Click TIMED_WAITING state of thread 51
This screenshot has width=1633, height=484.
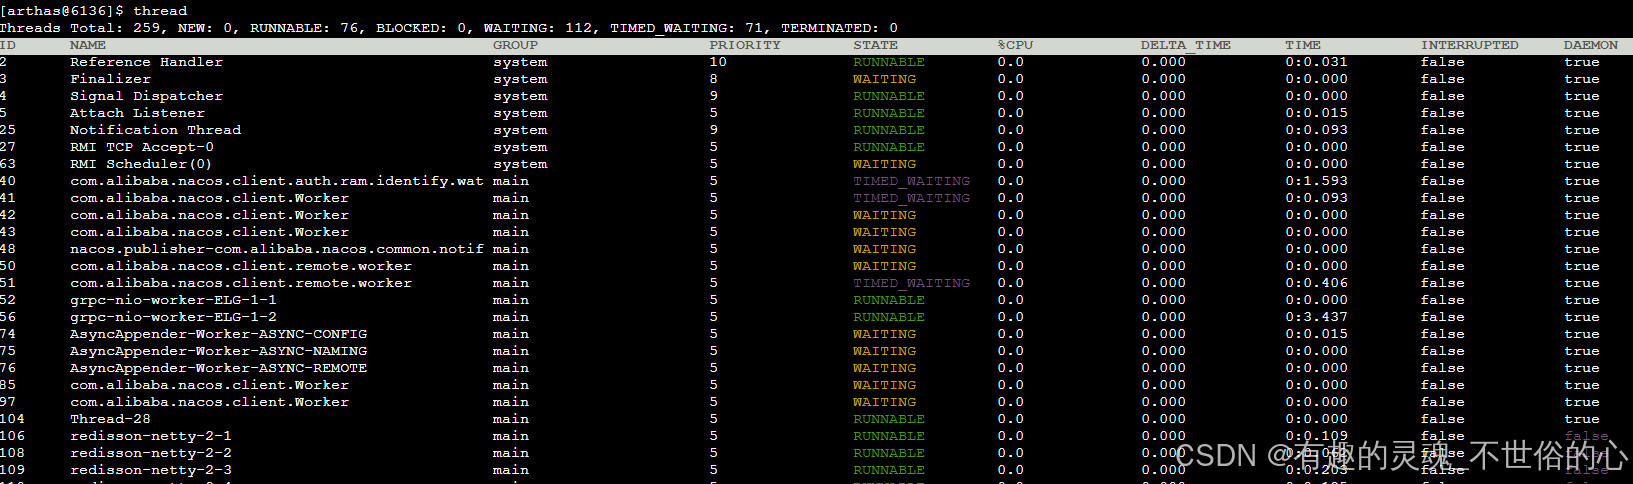coord(911,283)
